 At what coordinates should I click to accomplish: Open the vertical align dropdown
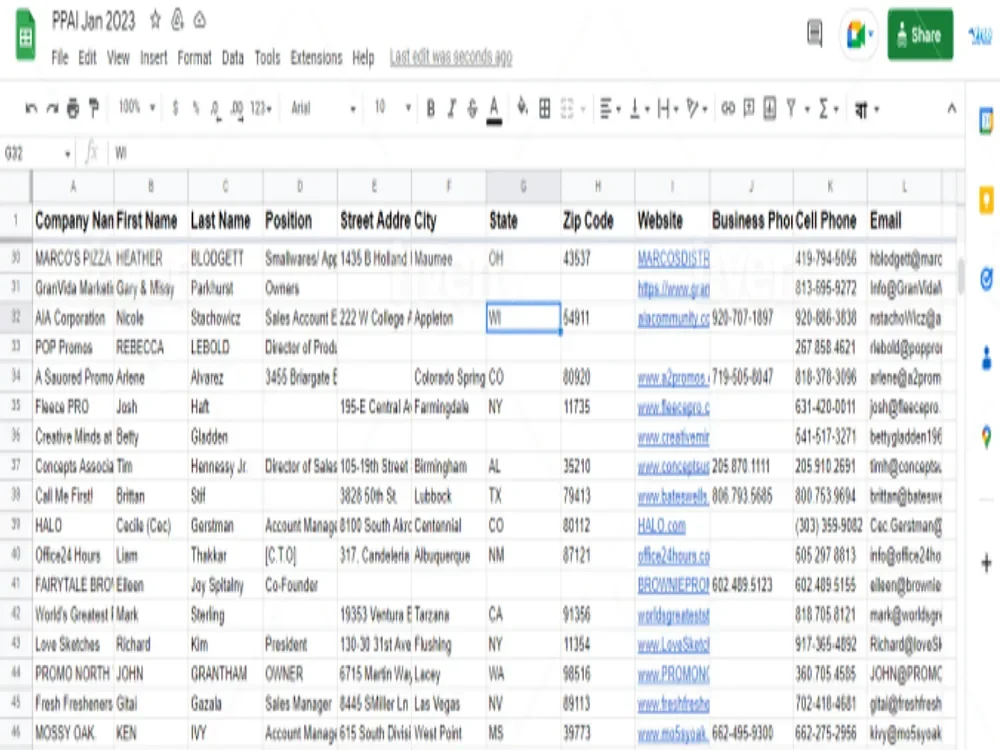[640, 109]
